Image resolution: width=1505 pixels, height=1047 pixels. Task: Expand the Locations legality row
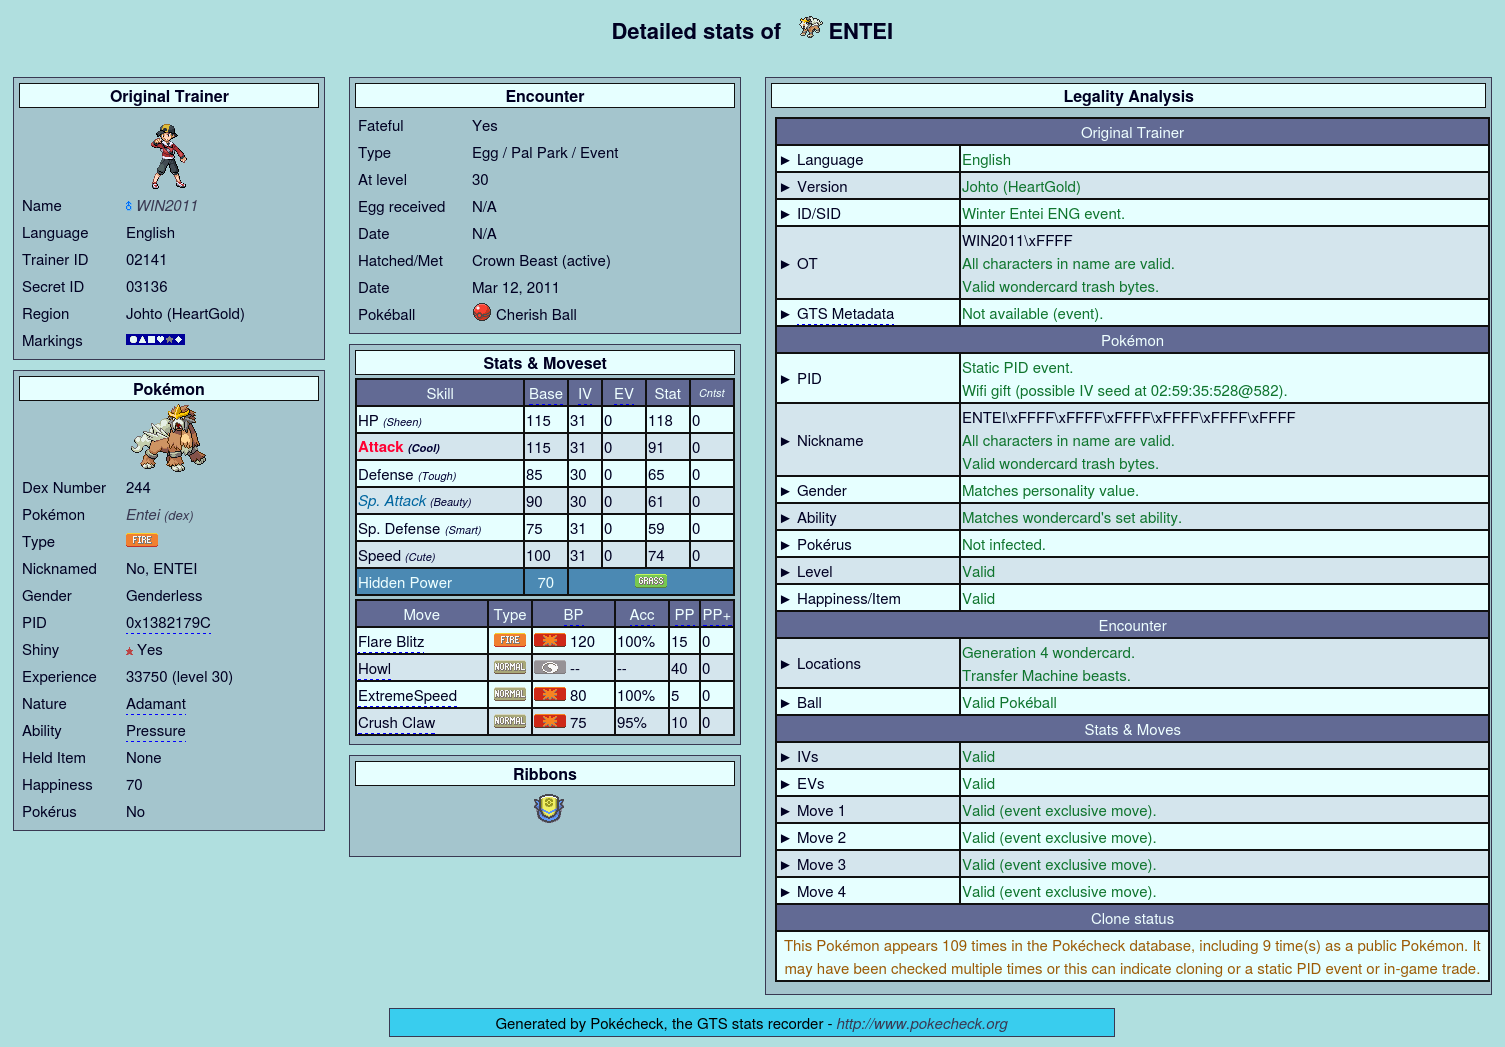coord(785,664)
